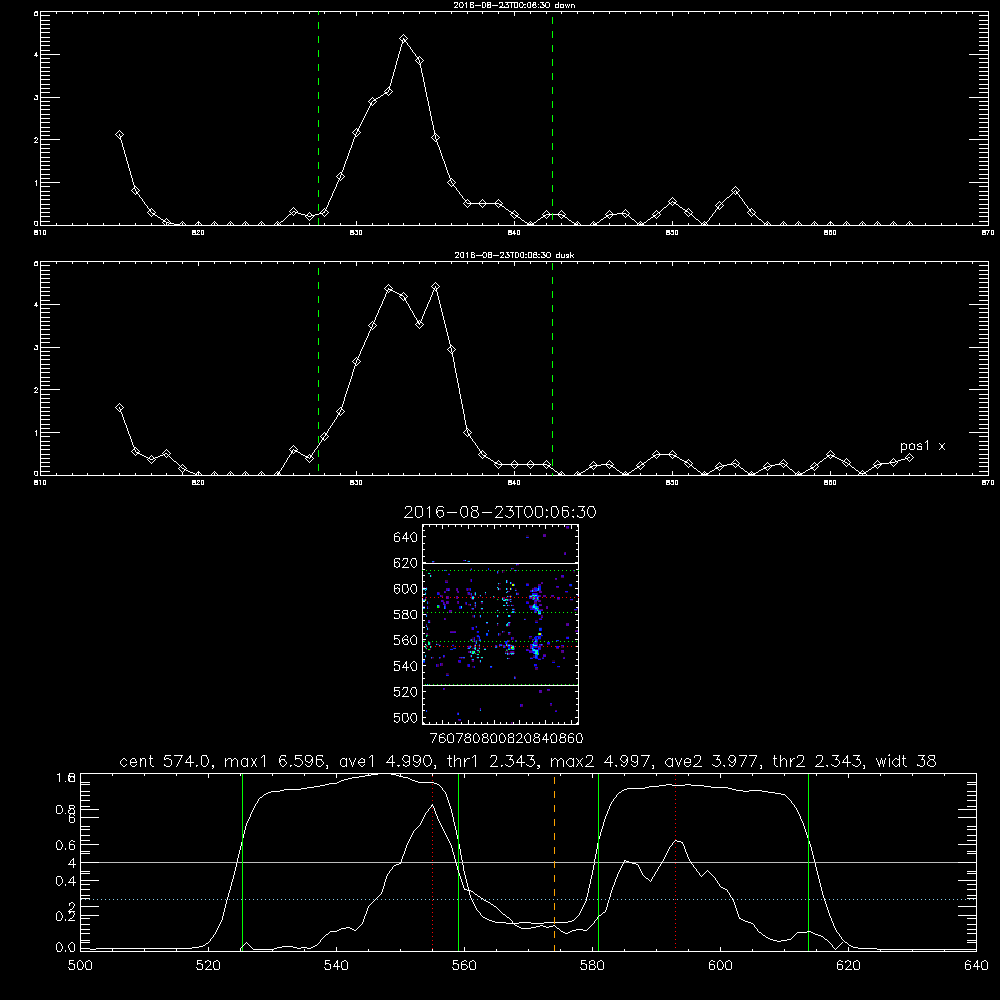The width and height of the screenshot is (1000, 1000).
Task: Click the '0.0' y-axis label of the bottom plot
Action: point(66,948)
